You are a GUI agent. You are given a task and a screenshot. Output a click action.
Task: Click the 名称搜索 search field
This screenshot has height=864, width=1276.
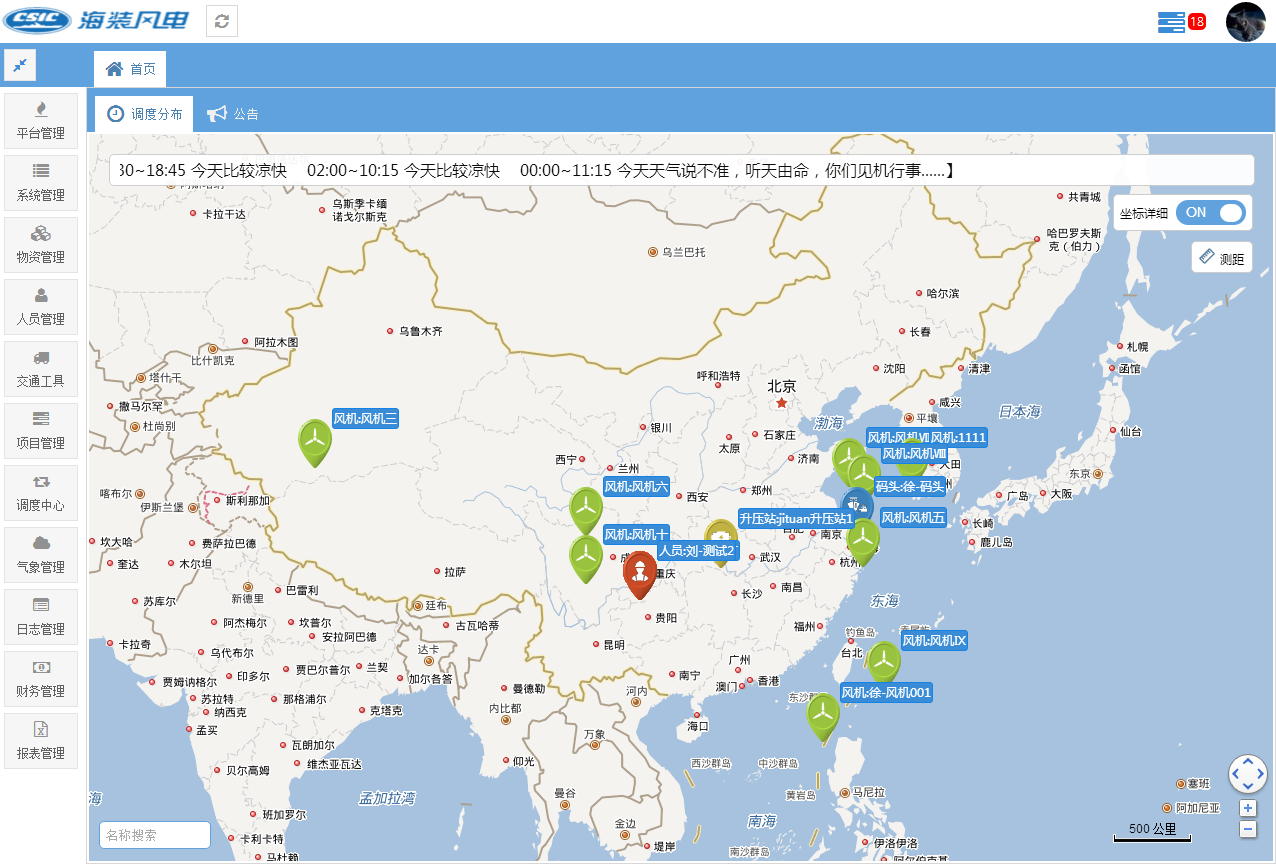coord(155,835)
